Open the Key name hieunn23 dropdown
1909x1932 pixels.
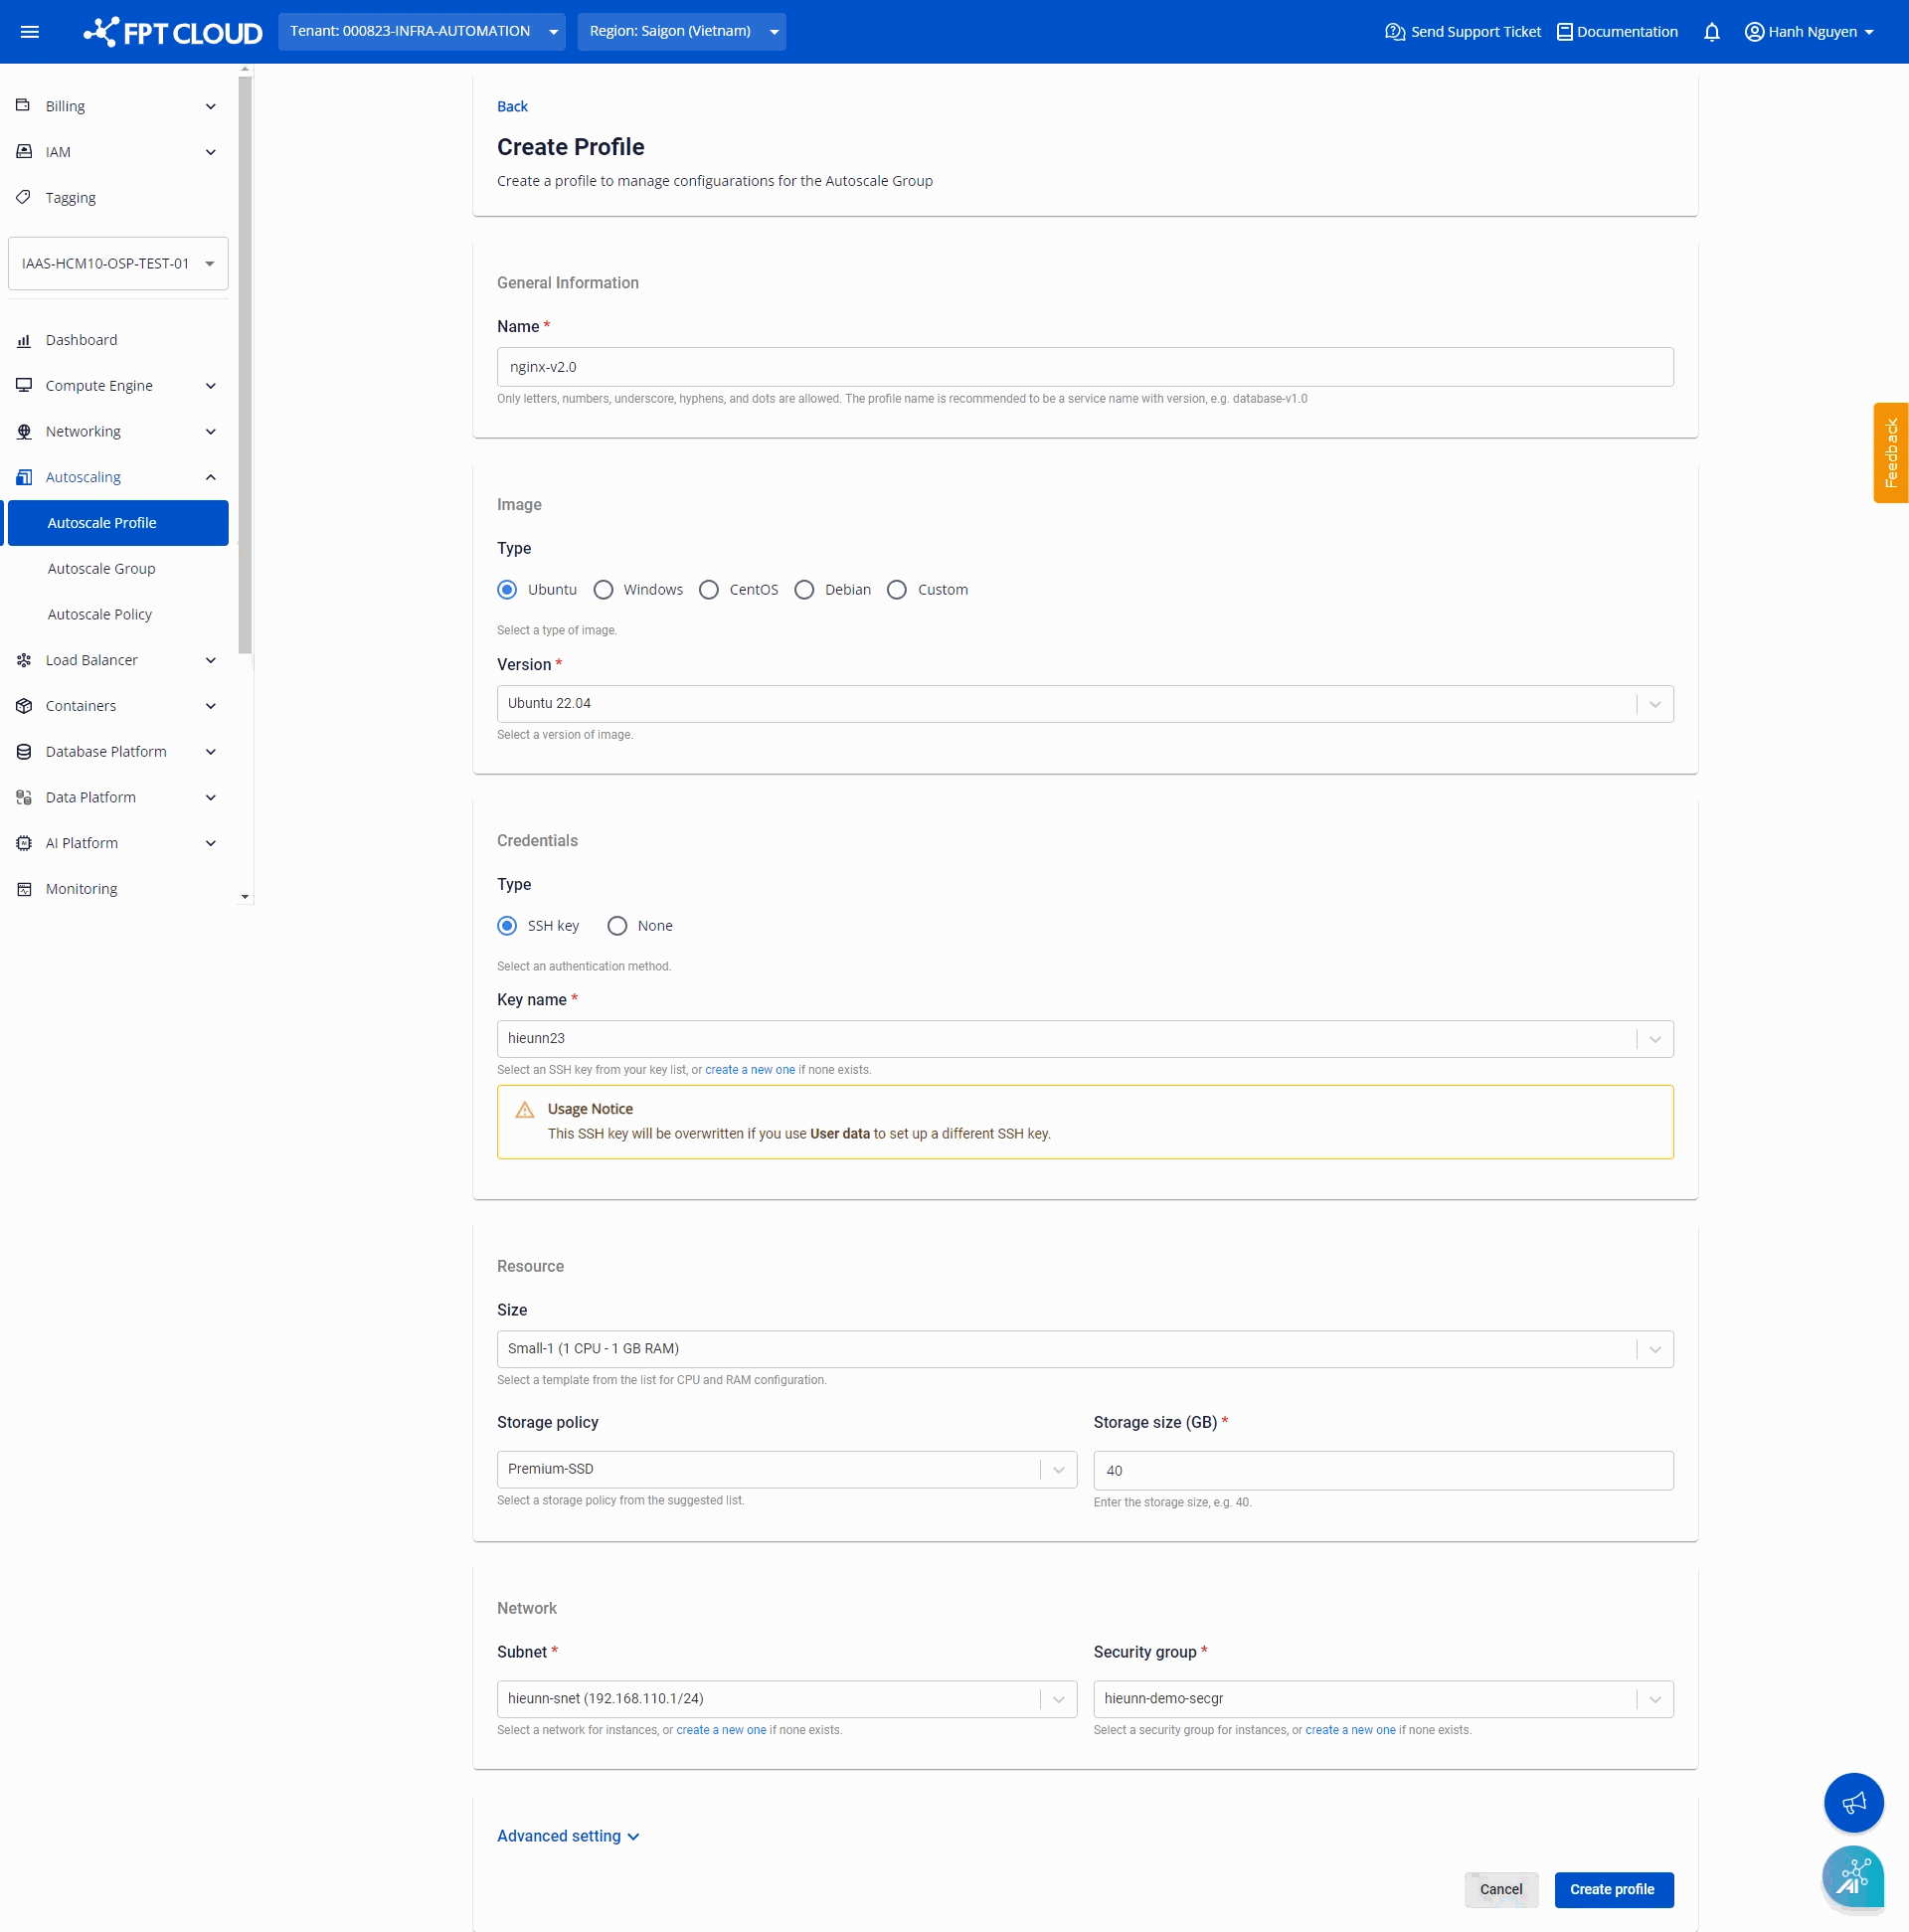[x=1085, y=1039]
